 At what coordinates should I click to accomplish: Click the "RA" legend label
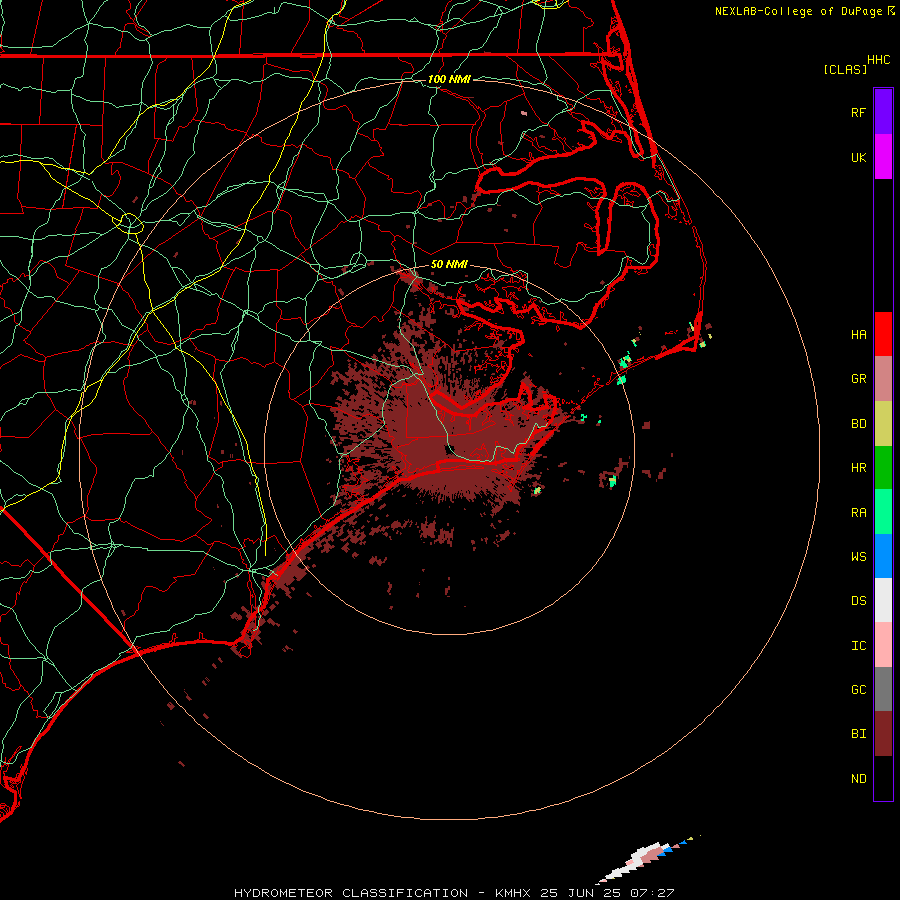click(x=858, y=513)
